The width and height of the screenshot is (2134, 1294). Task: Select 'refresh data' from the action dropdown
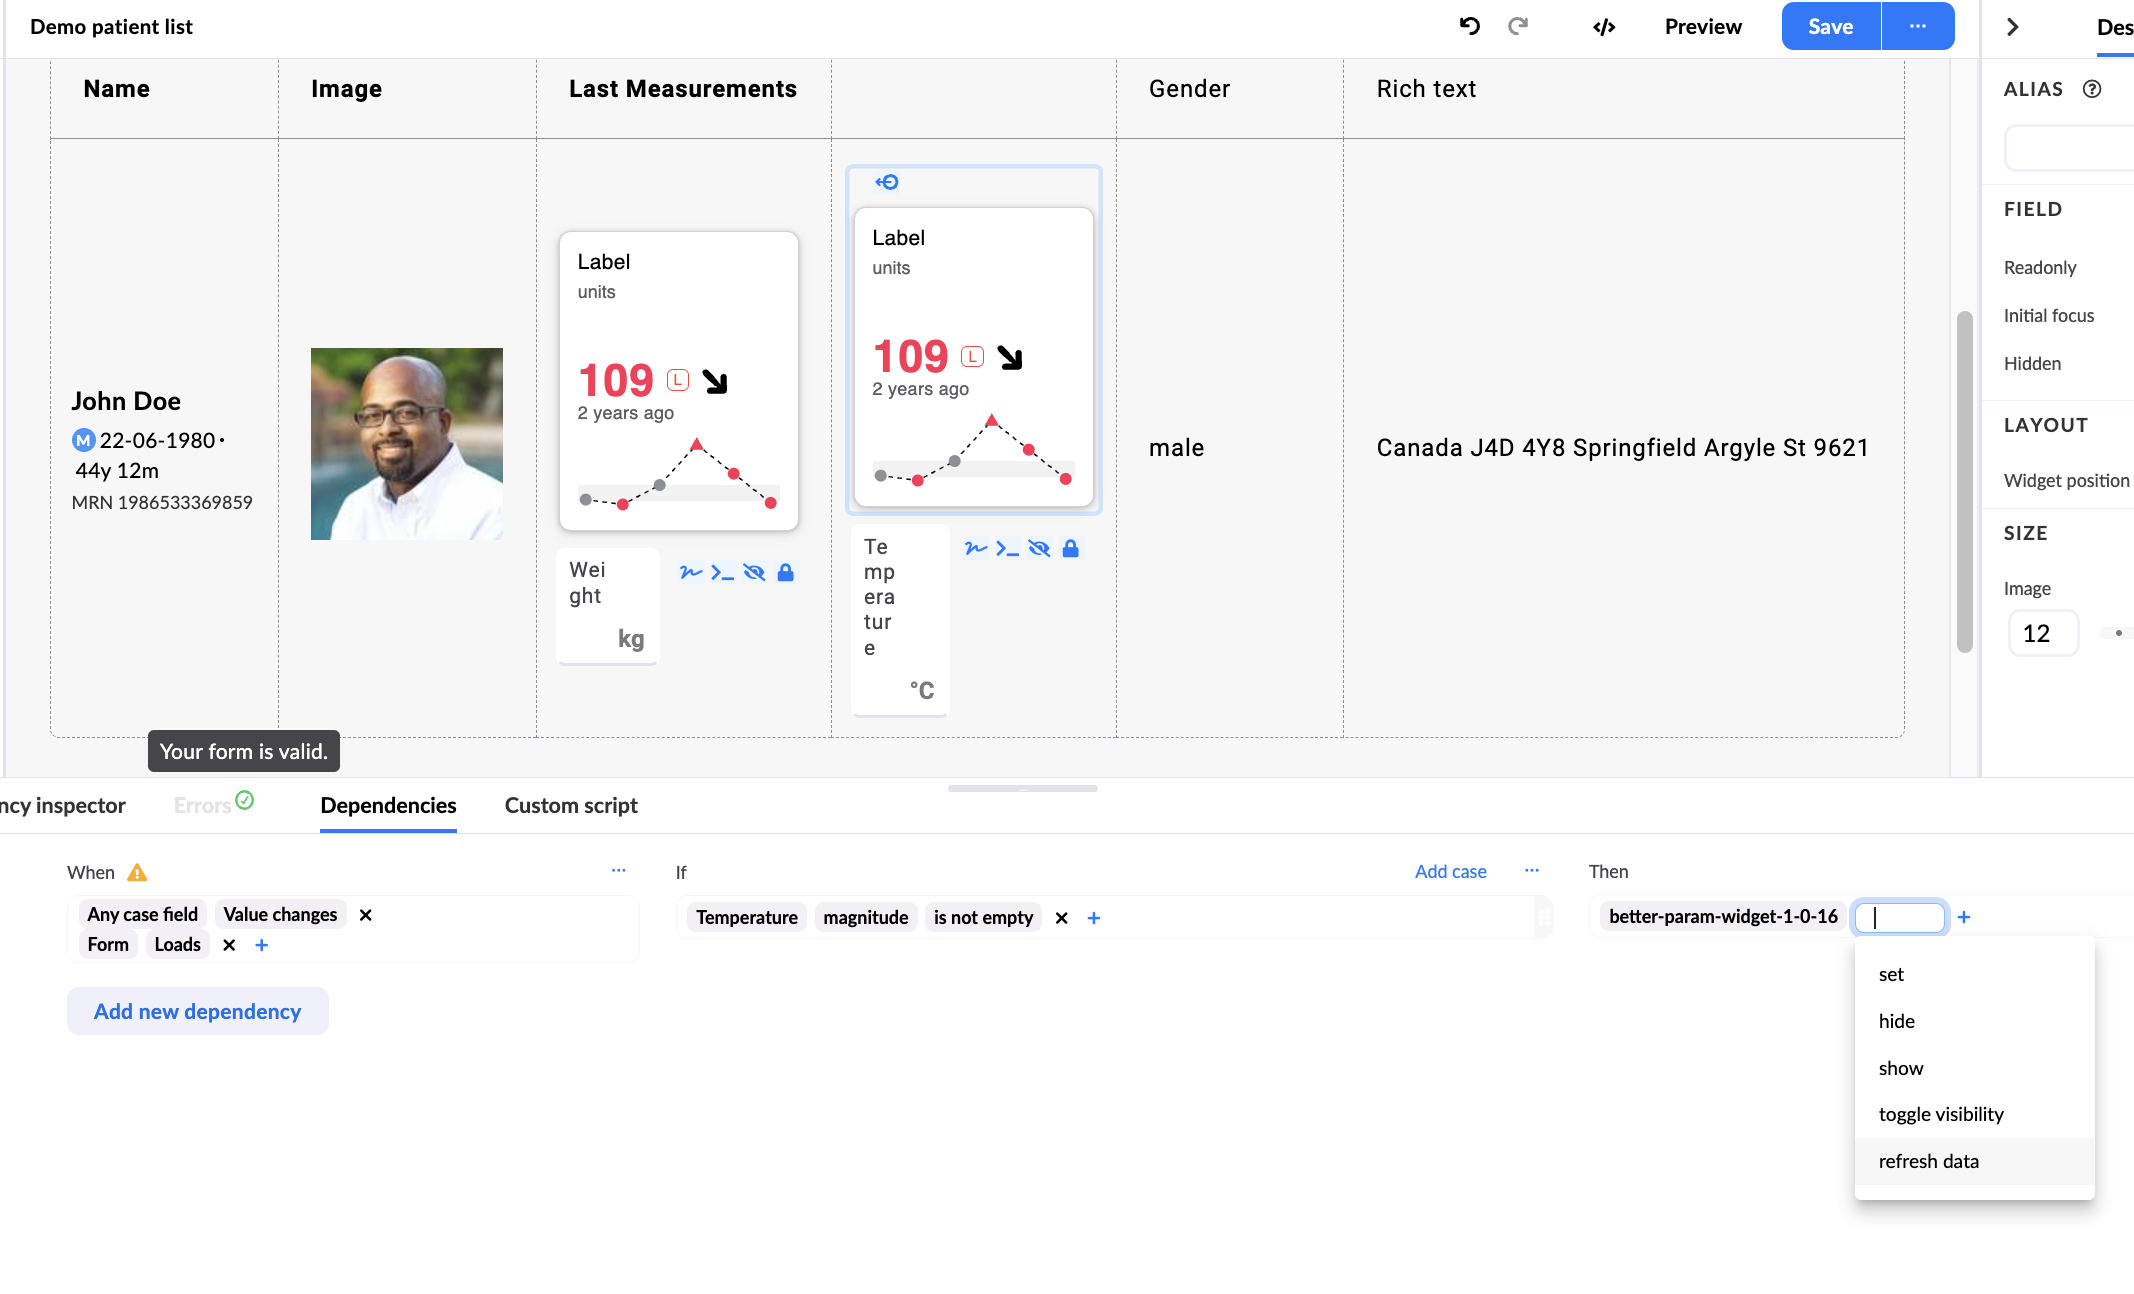[x=1974, y=1161]
